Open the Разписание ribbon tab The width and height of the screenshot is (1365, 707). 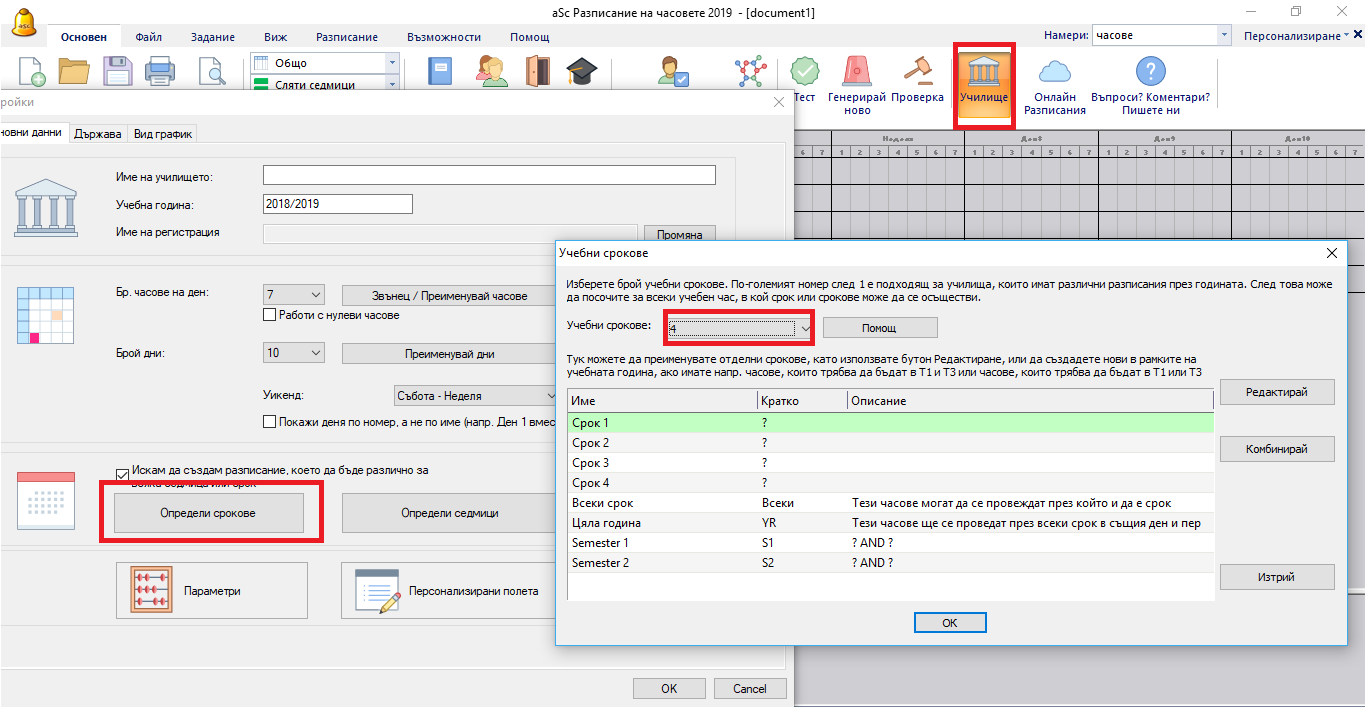pos(346,37)
